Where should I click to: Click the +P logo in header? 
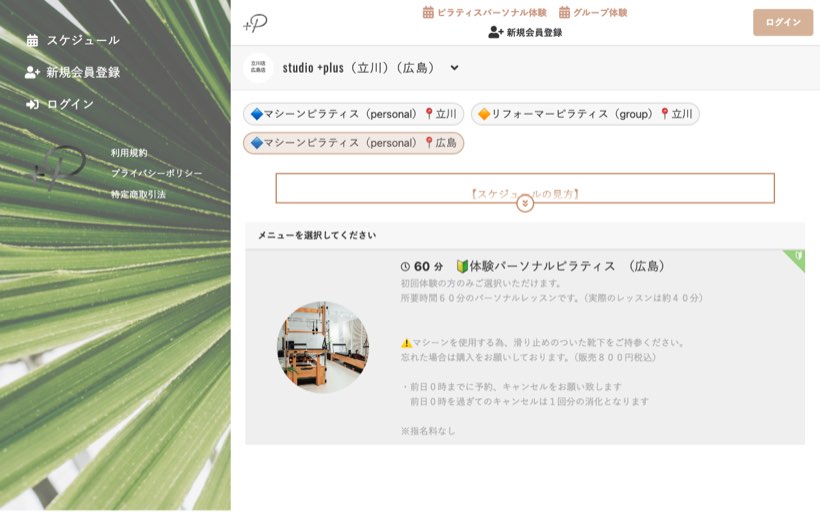[255, 23]
